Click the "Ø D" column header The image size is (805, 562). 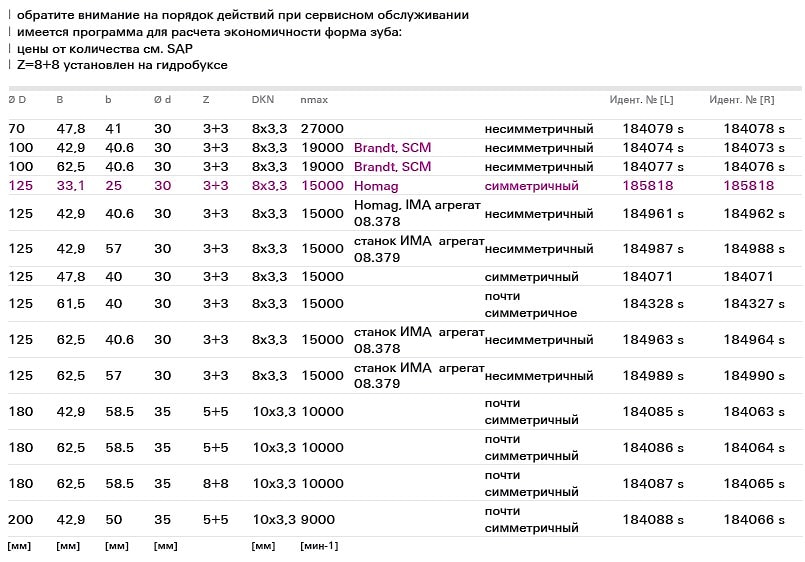[17, 100]
